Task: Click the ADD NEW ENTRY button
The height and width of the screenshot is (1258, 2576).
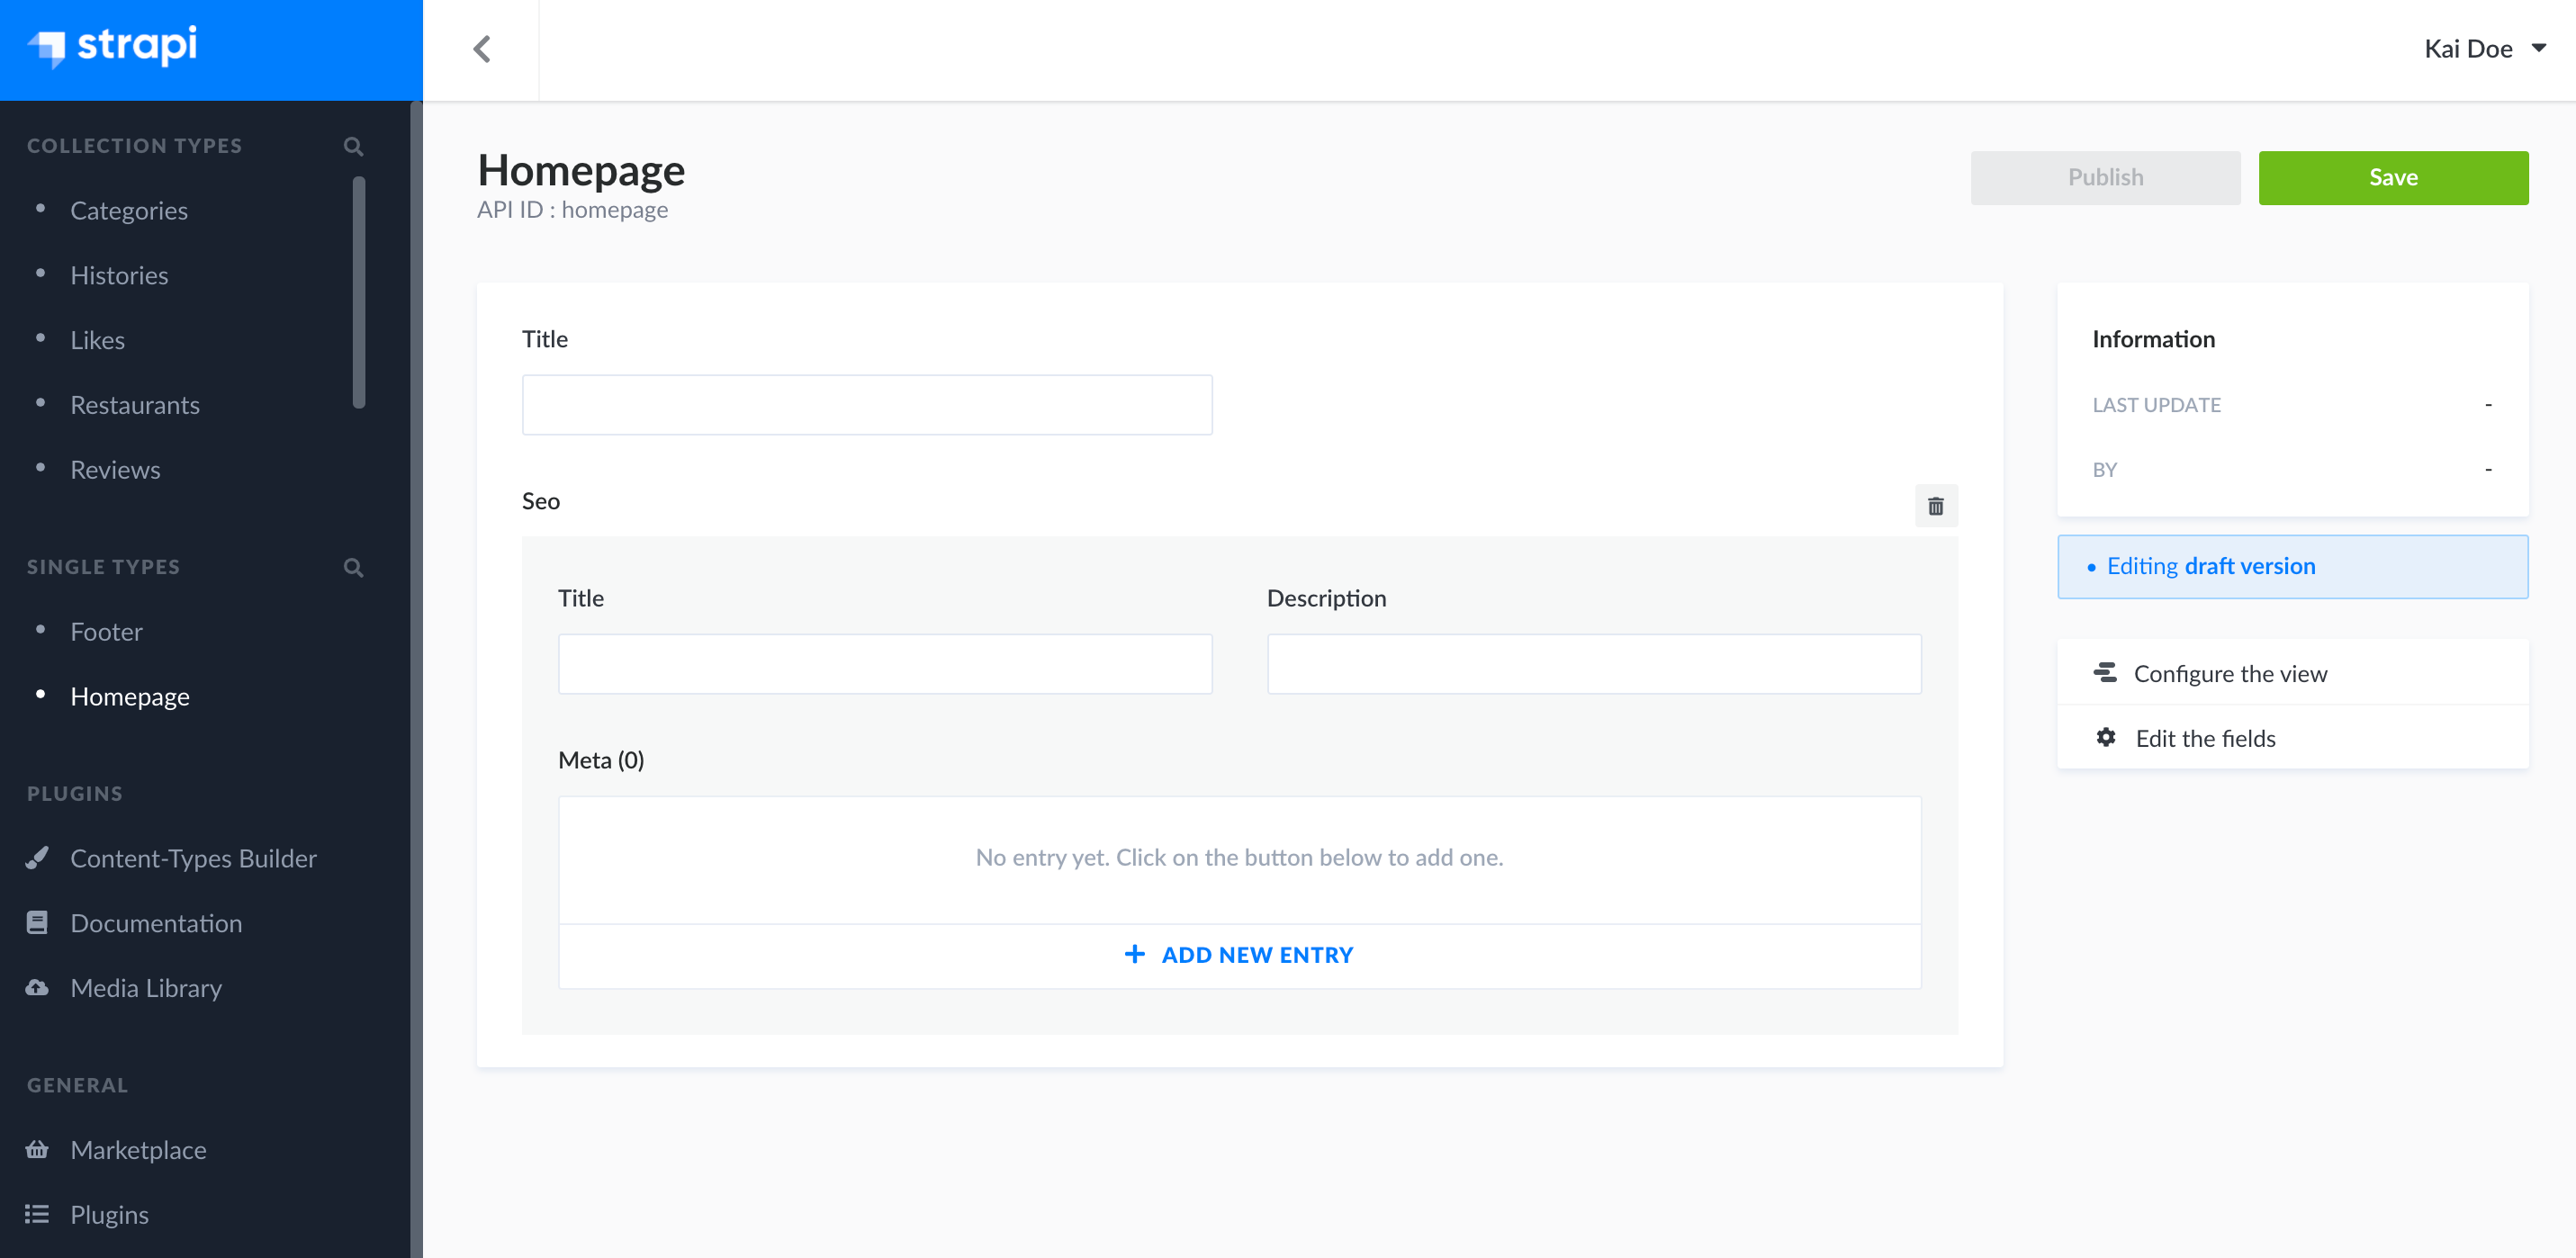Action: [1238, 954]
